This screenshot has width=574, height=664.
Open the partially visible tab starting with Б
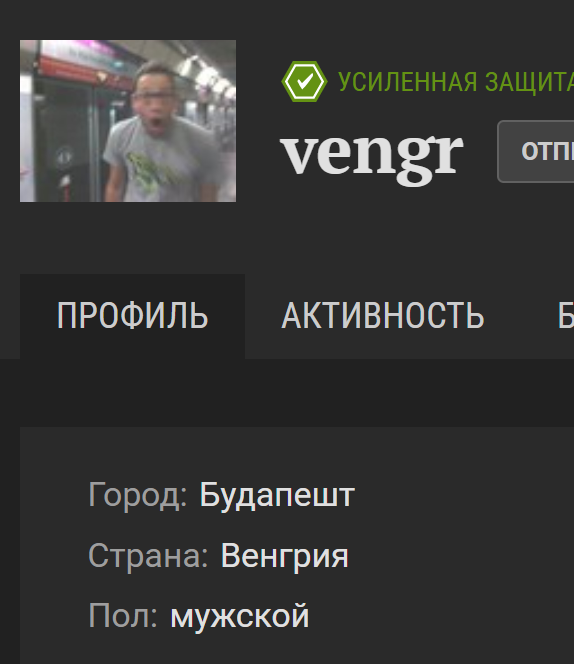click(x=566, y=316)
